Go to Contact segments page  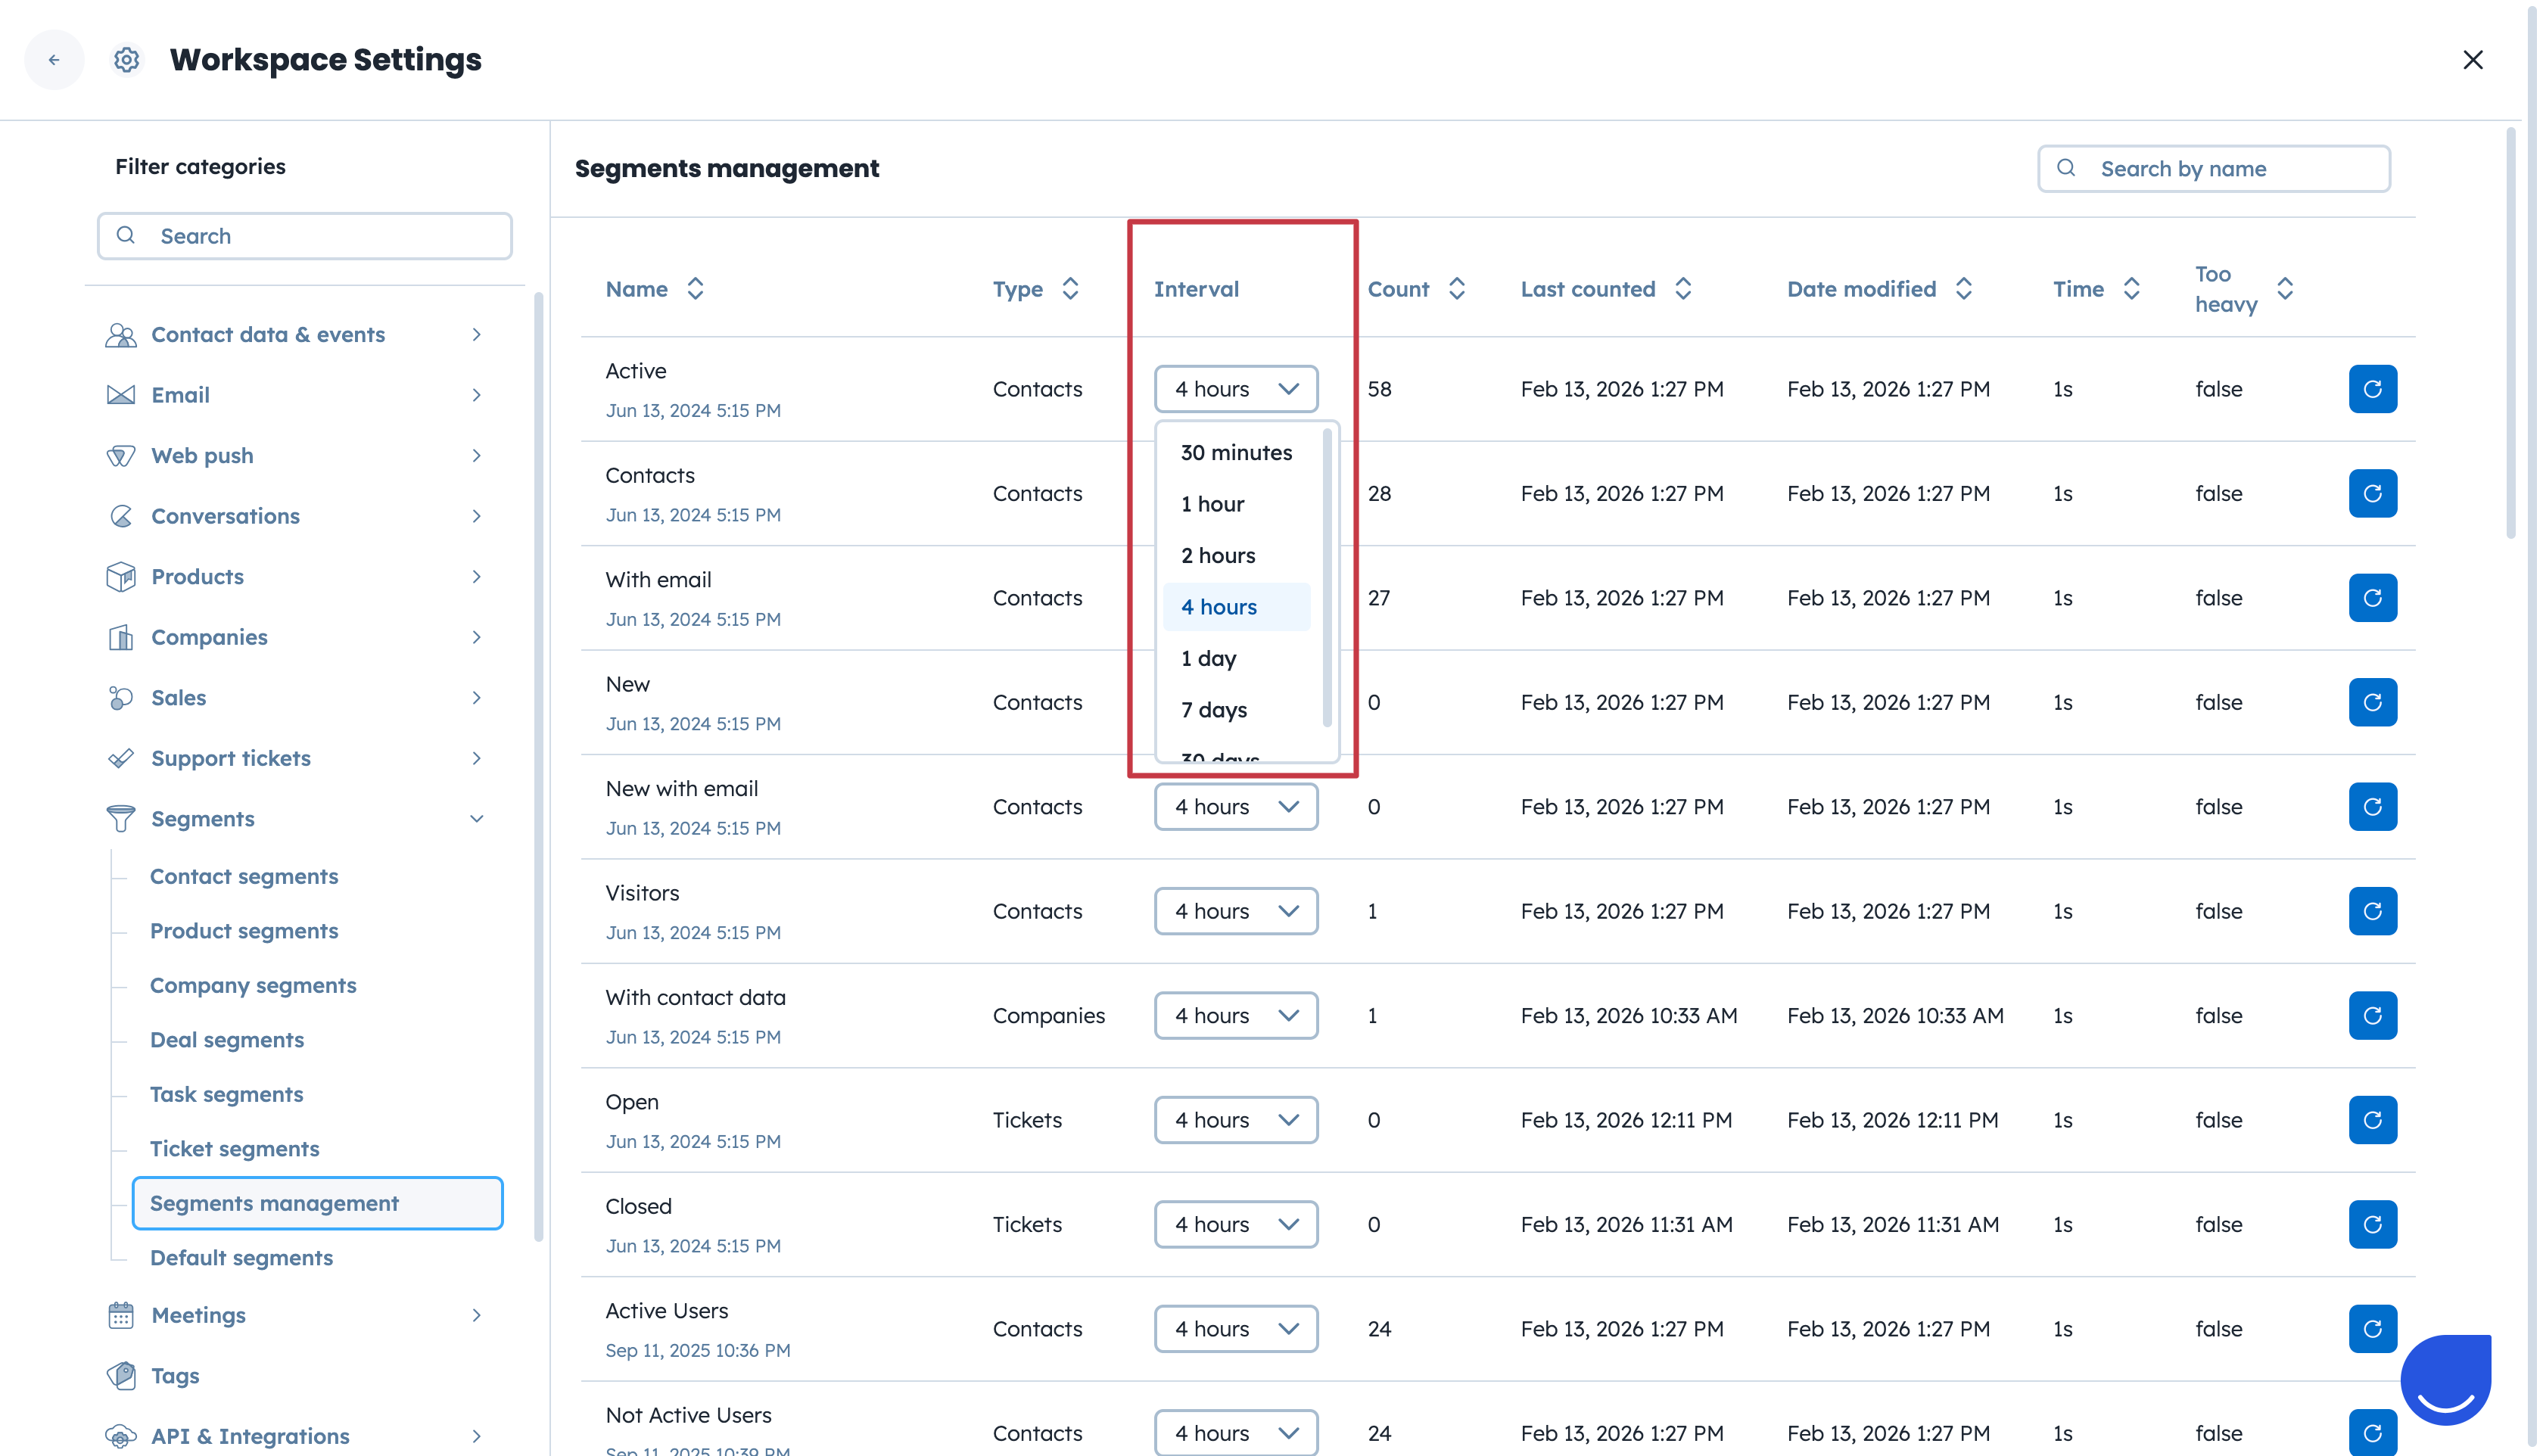[x=244, y=877]
